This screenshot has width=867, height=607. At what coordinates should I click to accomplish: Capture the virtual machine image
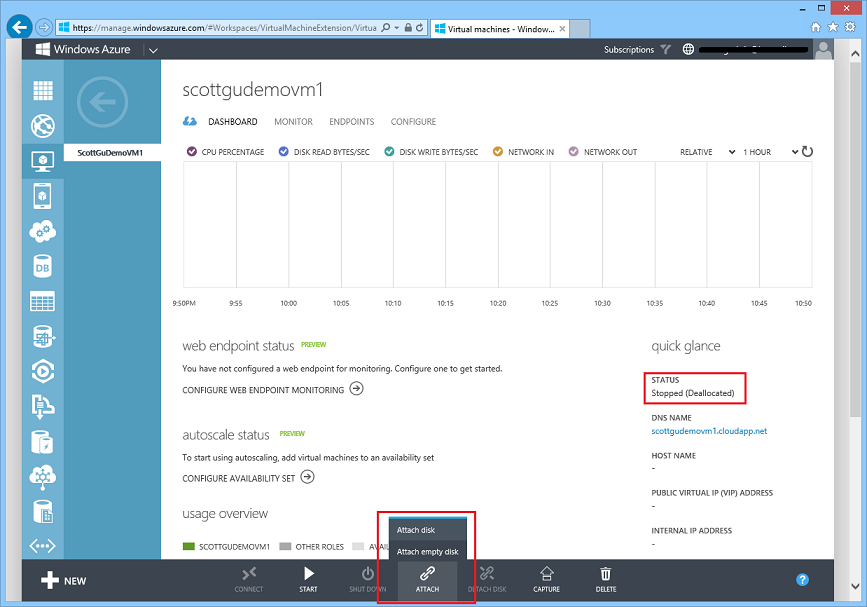point(546,574)
